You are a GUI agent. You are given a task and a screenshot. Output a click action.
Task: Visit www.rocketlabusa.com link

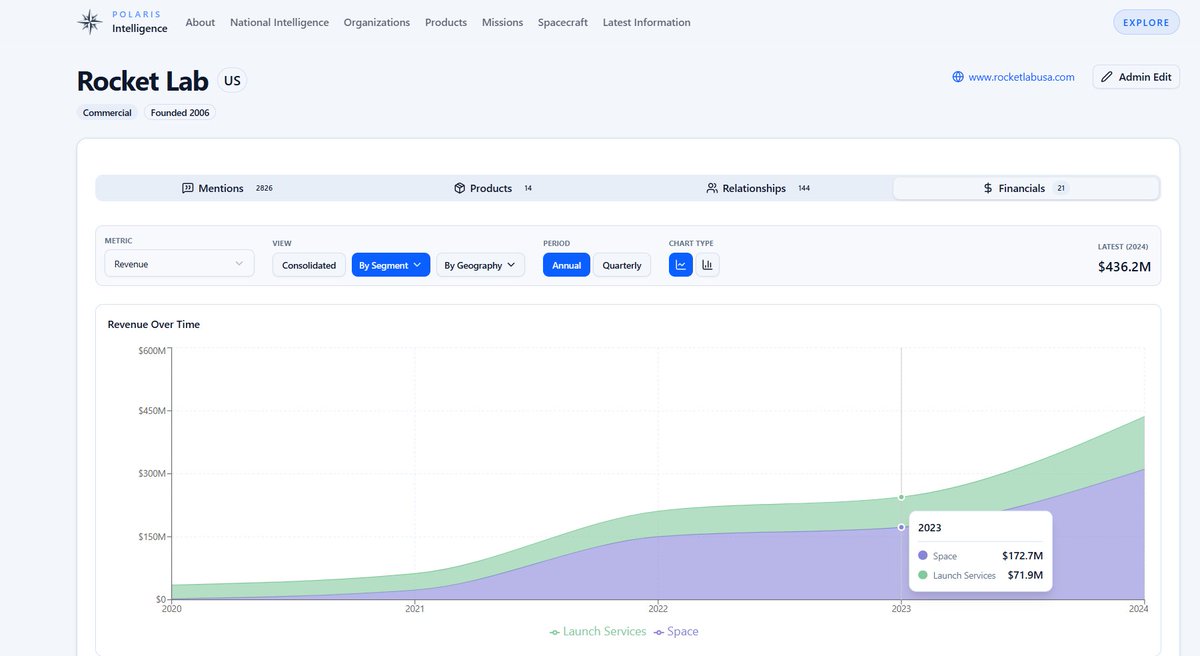1021,77
